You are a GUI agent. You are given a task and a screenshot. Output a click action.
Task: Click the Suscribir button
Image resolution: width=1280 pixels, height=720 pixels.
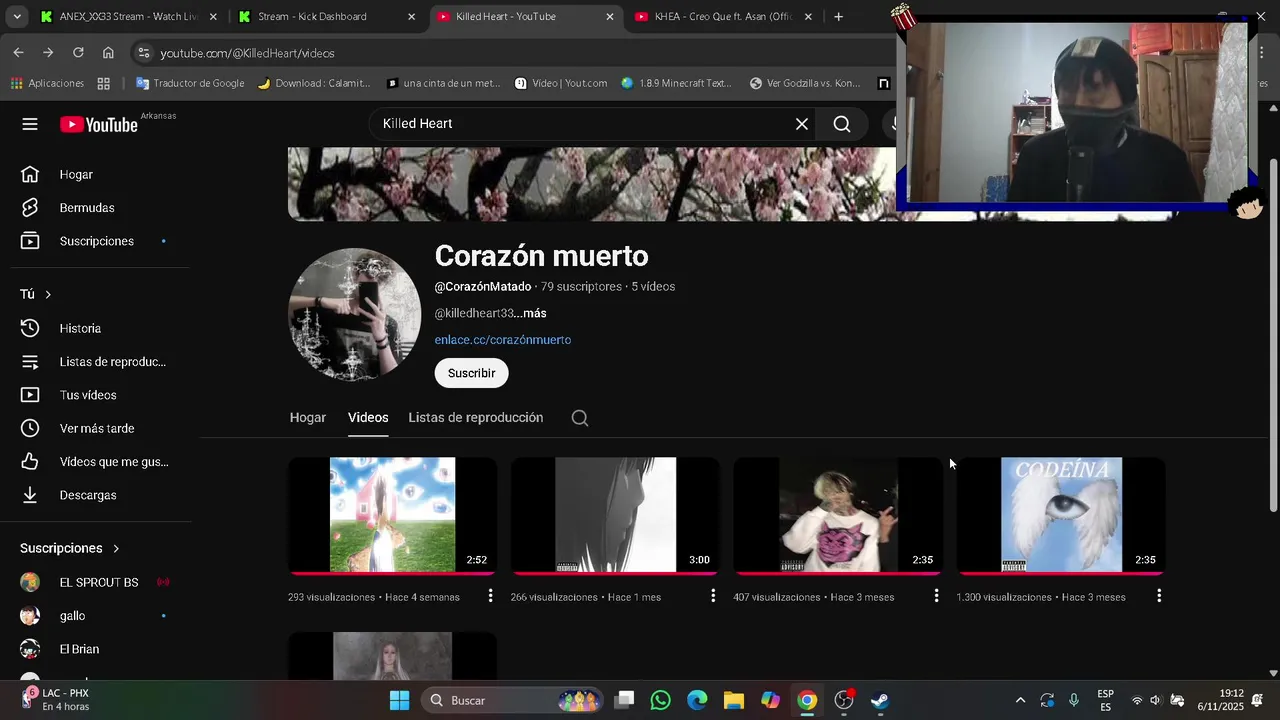point(471,373)
